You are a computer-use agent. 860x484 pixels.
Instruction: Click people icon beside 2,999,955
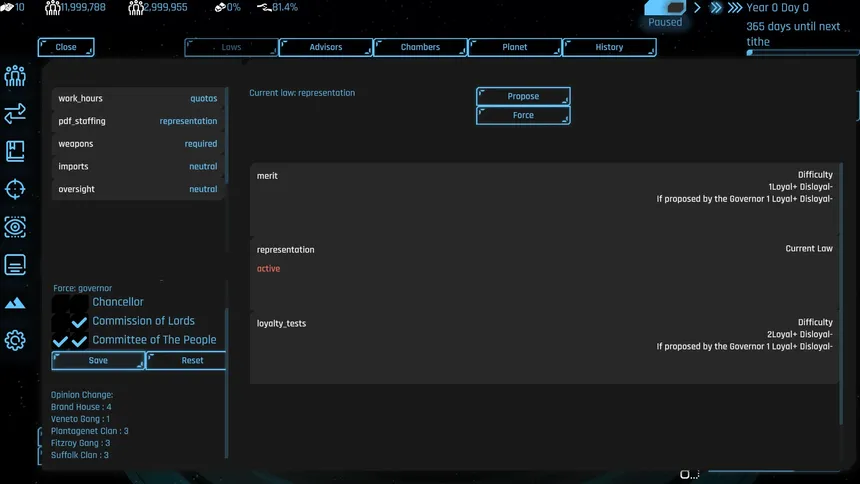coord(135,8)
